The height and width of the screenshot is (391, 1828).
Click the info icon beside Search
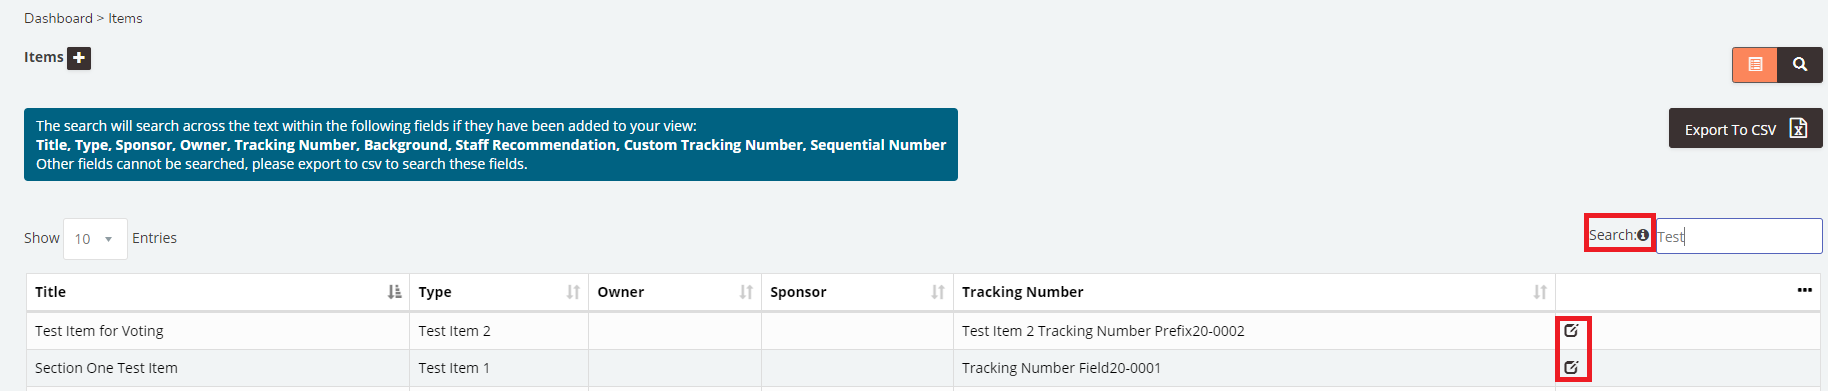click(x=1643, y=235)
